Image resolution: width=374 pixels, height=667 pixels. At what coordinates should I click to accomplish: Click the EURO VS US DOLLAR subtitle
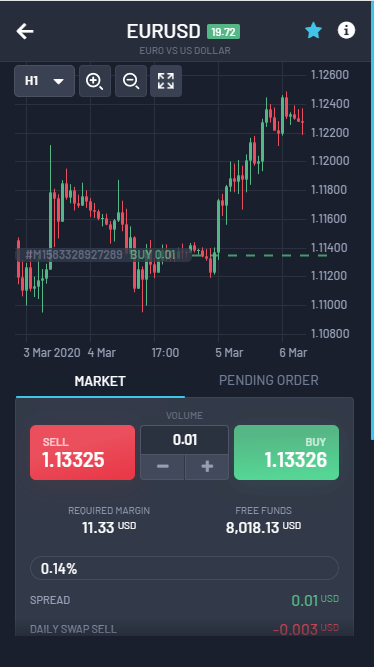click(185, 51)
